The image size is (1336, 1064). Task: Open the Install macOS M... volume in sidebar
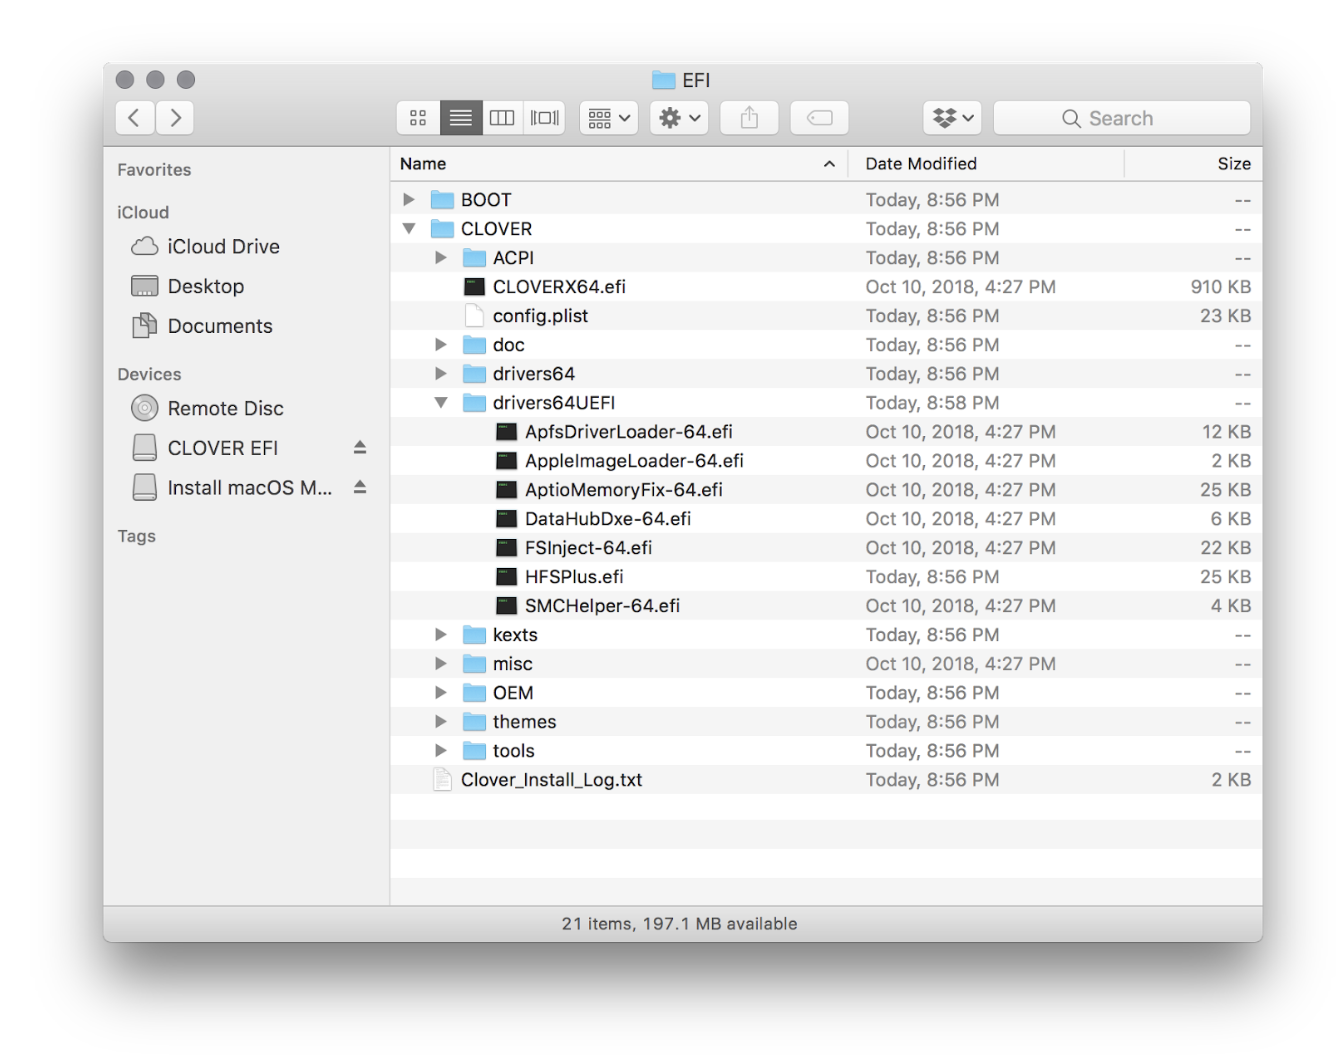(232, 488)
